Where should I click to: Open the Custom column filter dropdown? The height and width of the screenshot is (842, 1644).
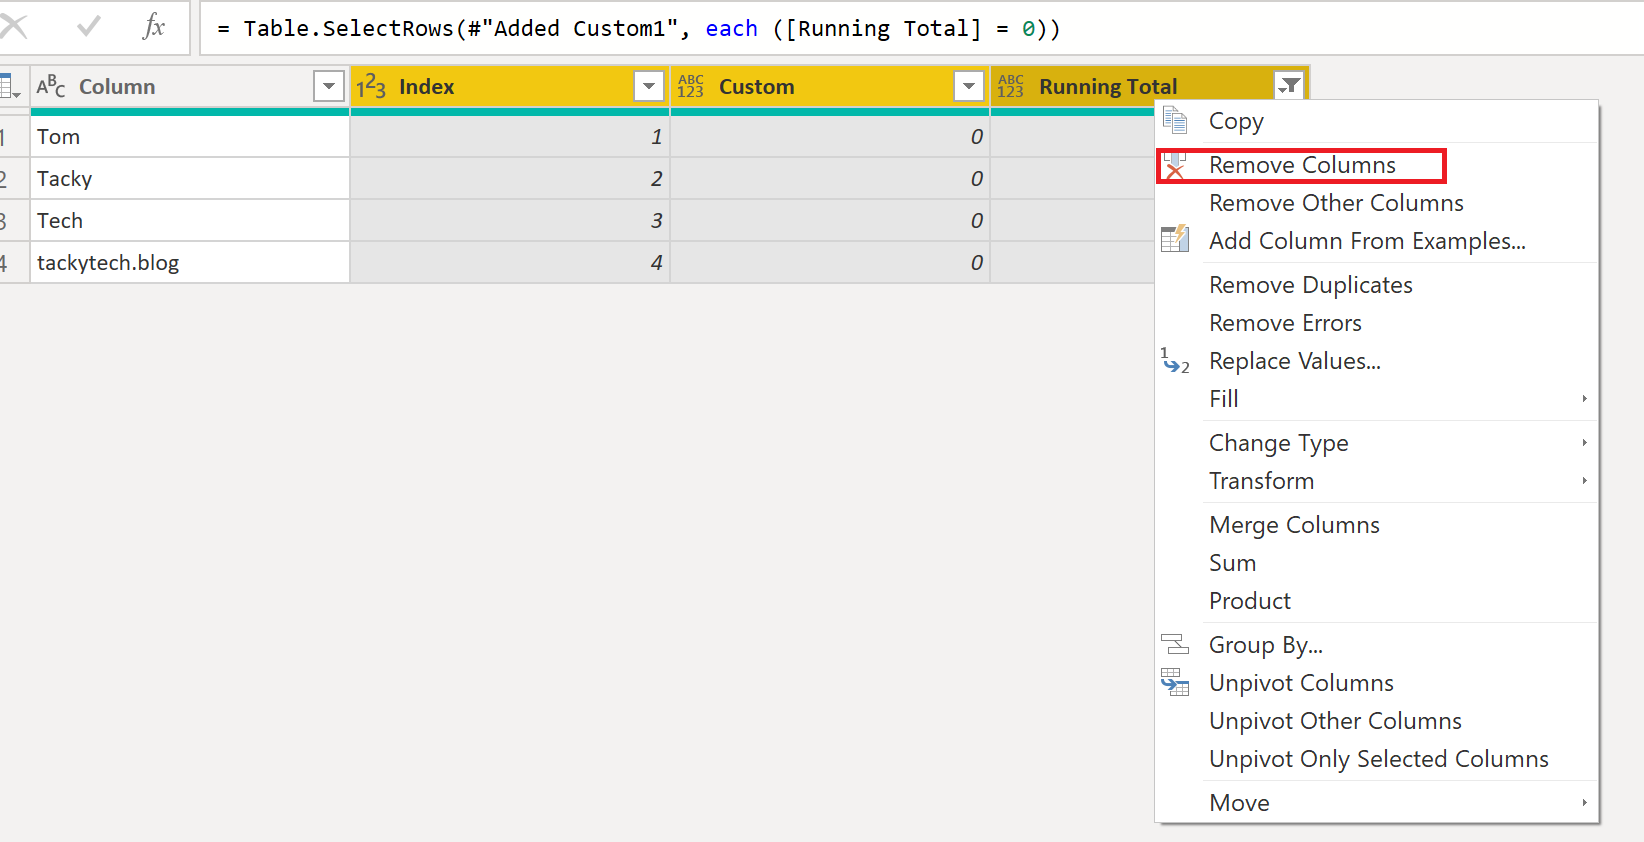click(969, 87)
